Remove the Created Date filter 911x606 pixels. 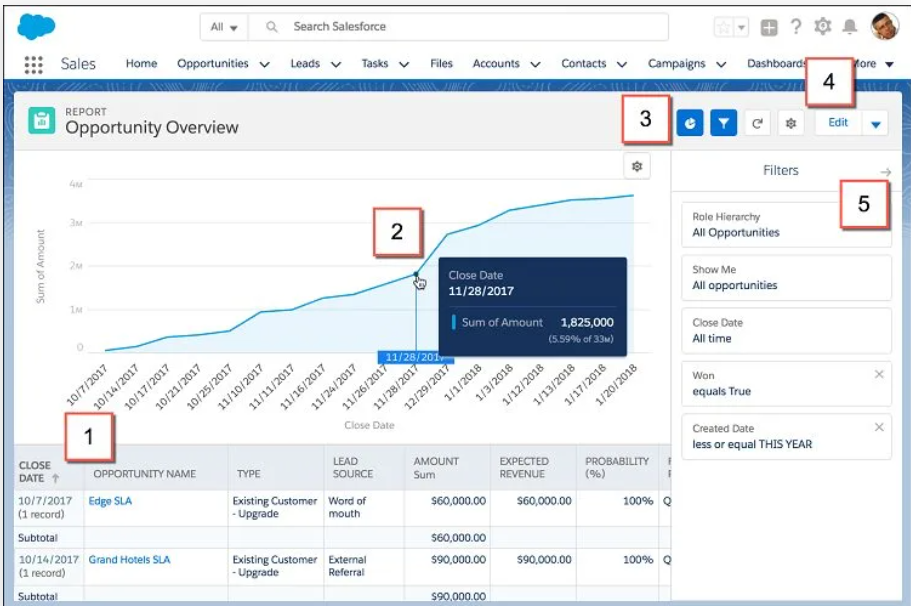point(879,427)
